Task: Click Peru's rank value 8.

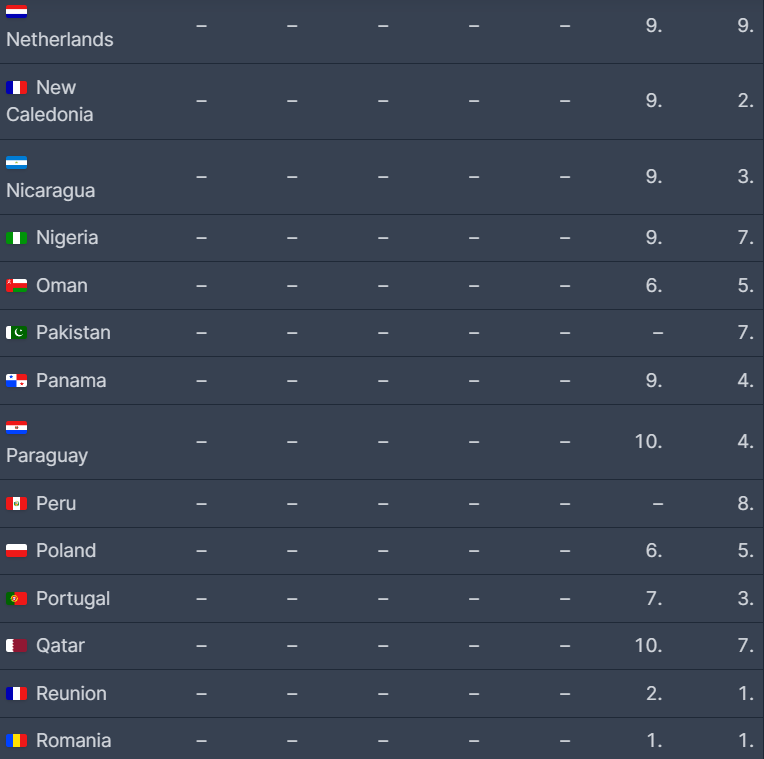Action: point(745,504)
